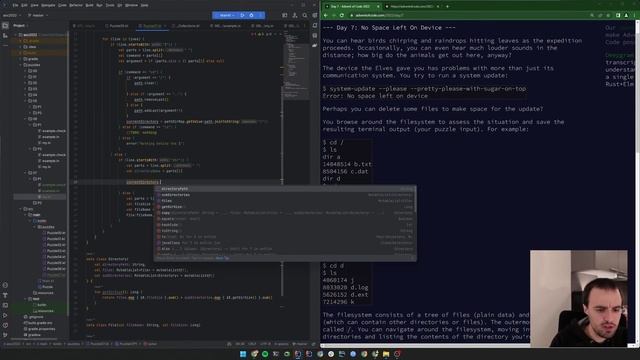The image size is (640, 360).
Task: Open the Project tool window icon
Action: pos(5,26)
